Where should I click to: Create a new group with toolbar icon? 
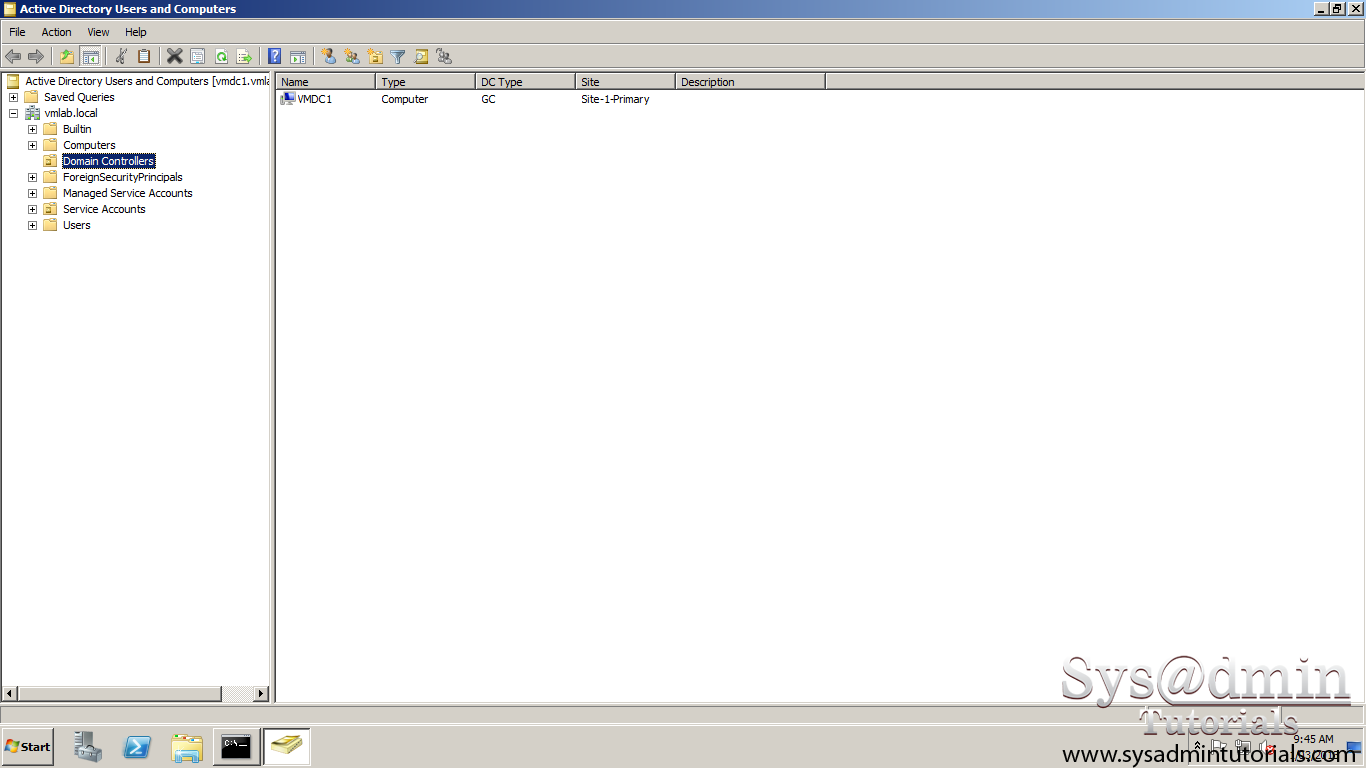tap(352, 57)
